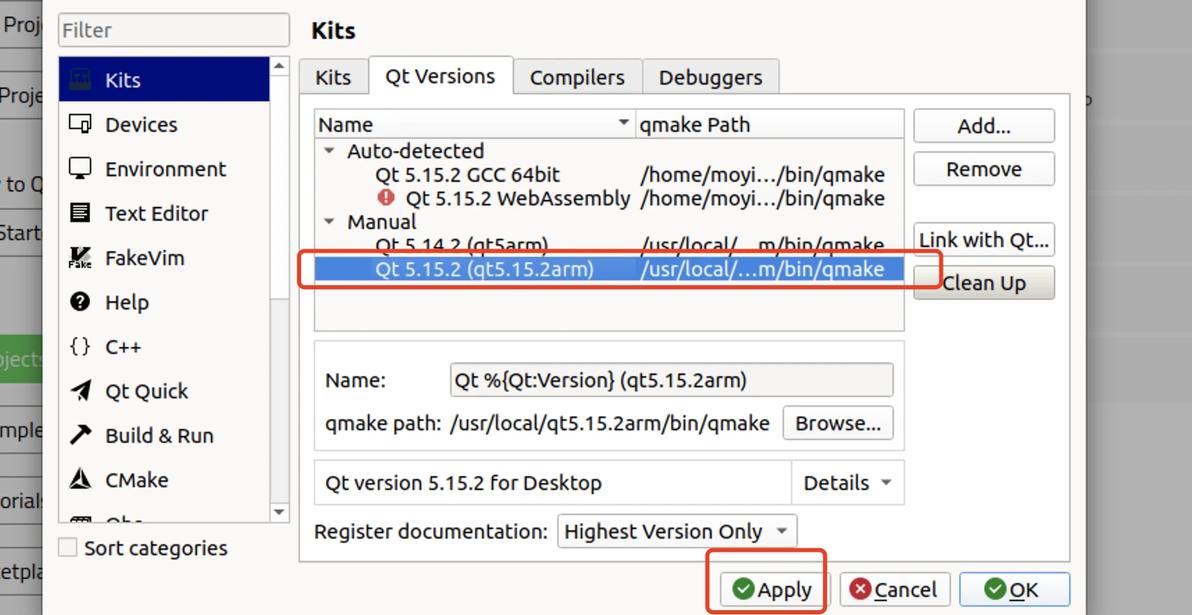Image resolution: width=1192 pixels, height=615 pixels.
Task: Open the Kits category icon
Action: 81,80
